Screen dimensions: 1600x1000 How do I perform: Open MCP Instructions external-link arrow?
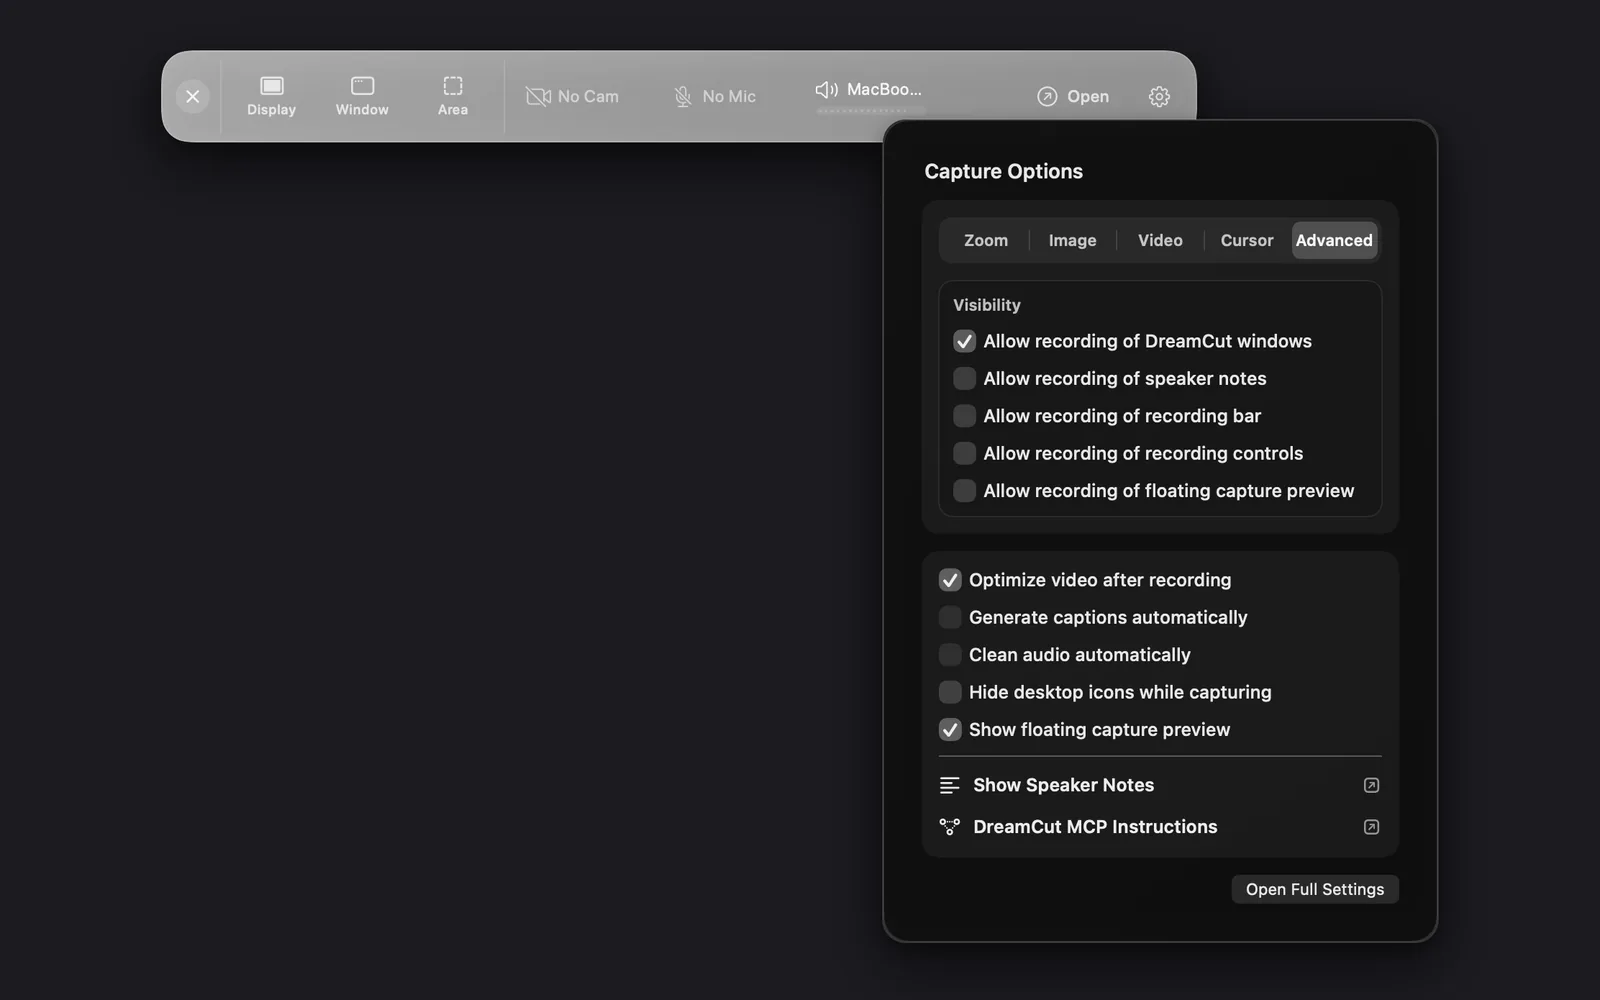coord(1371,827)
